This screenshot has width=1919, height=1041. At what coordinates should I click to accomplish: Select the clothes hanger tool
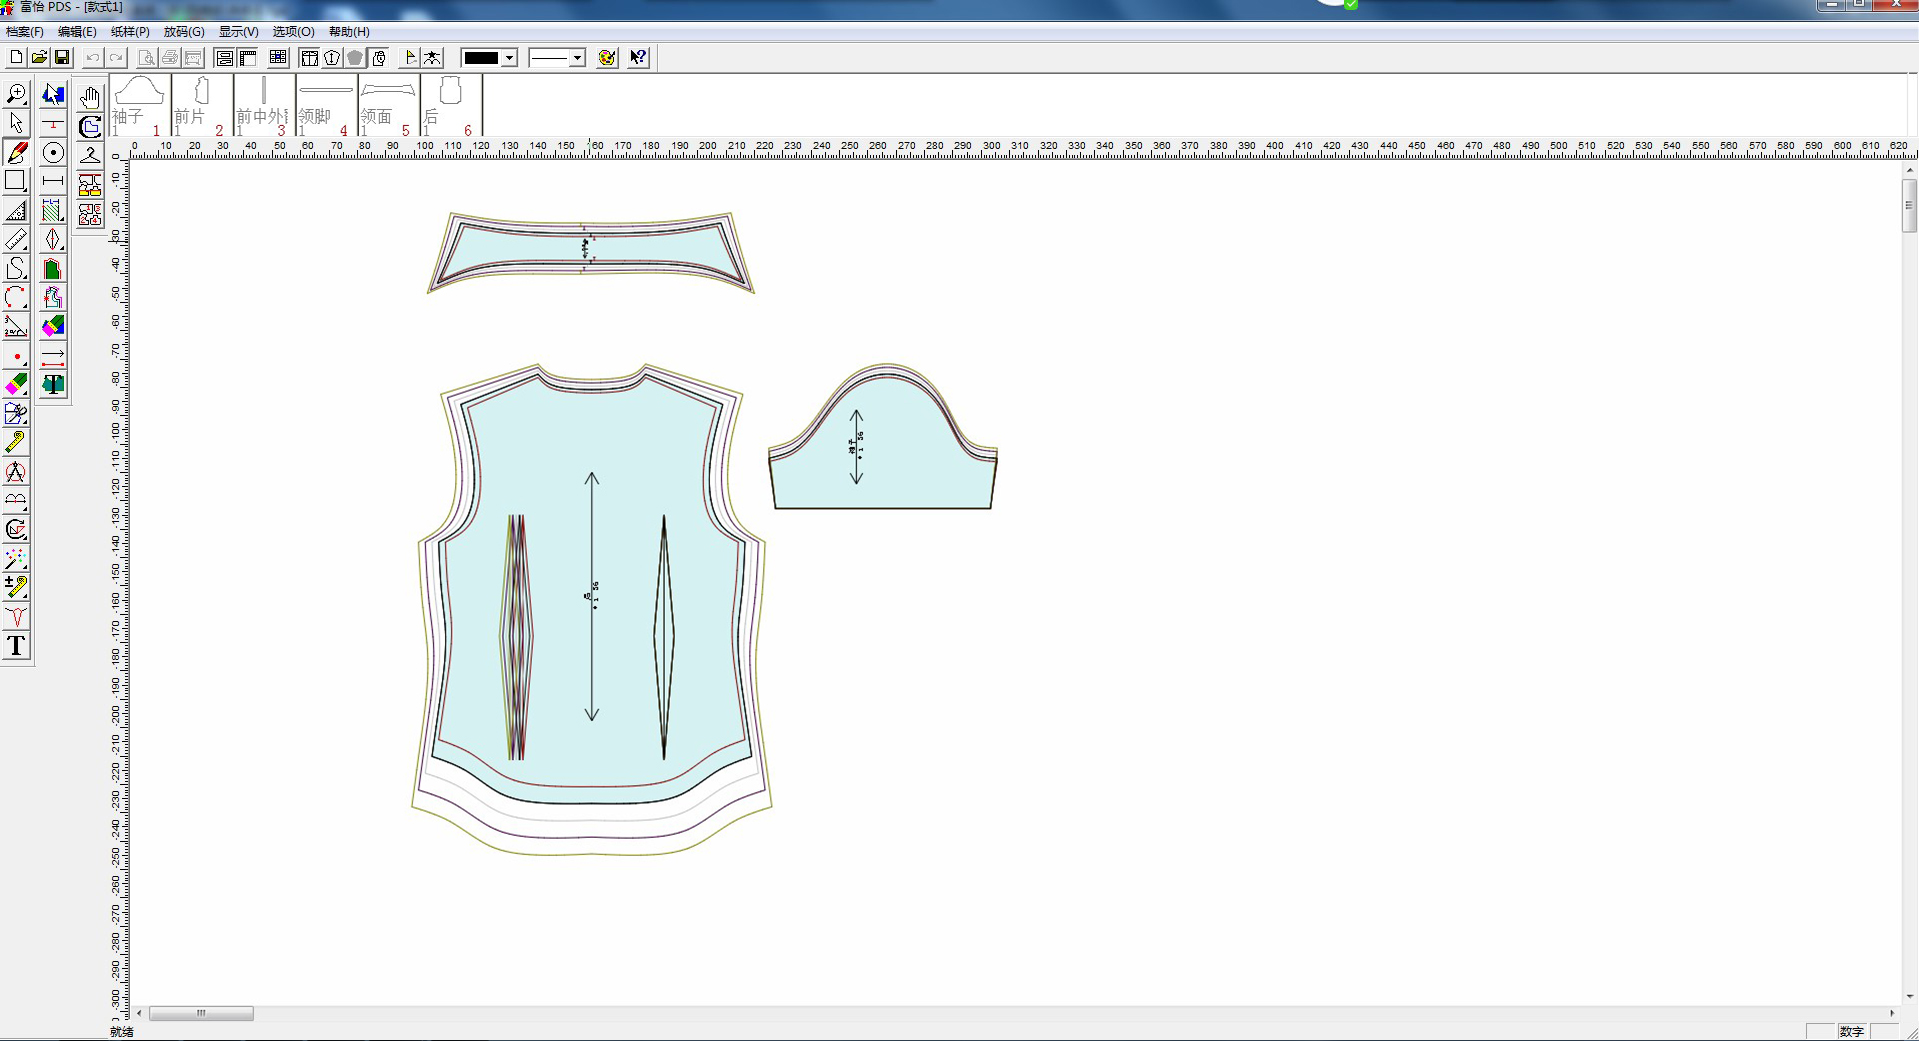[x=90, y=155]
